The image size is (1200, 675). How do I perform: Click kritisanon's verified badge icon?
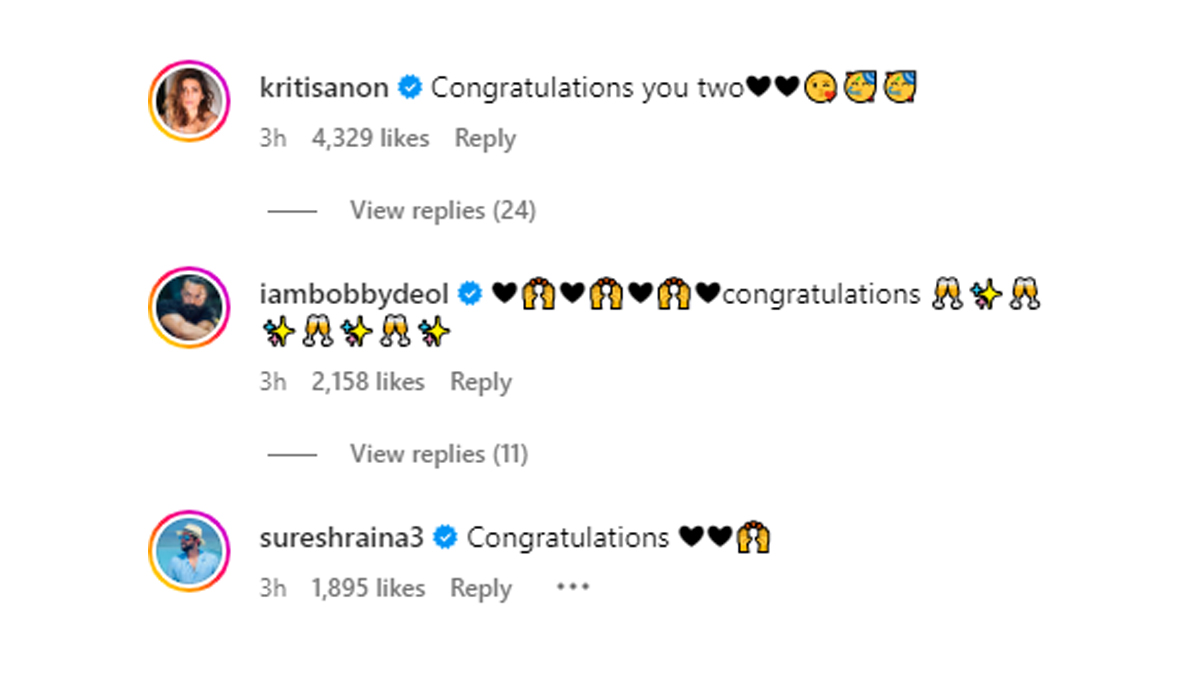pyautogui.click(x=410, y=88)
